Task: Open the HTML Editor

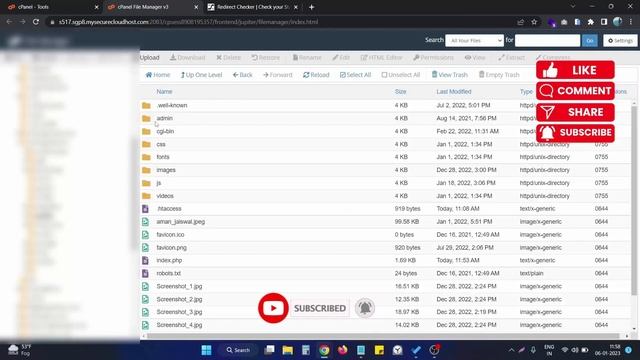Action: point(381,58)
